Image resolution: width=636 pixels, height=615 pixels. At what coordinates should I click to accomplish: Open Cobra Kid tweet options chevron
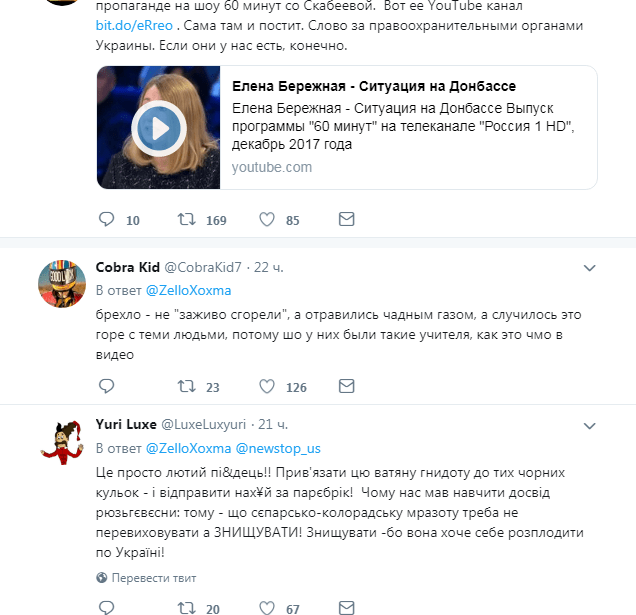[589, 268]
